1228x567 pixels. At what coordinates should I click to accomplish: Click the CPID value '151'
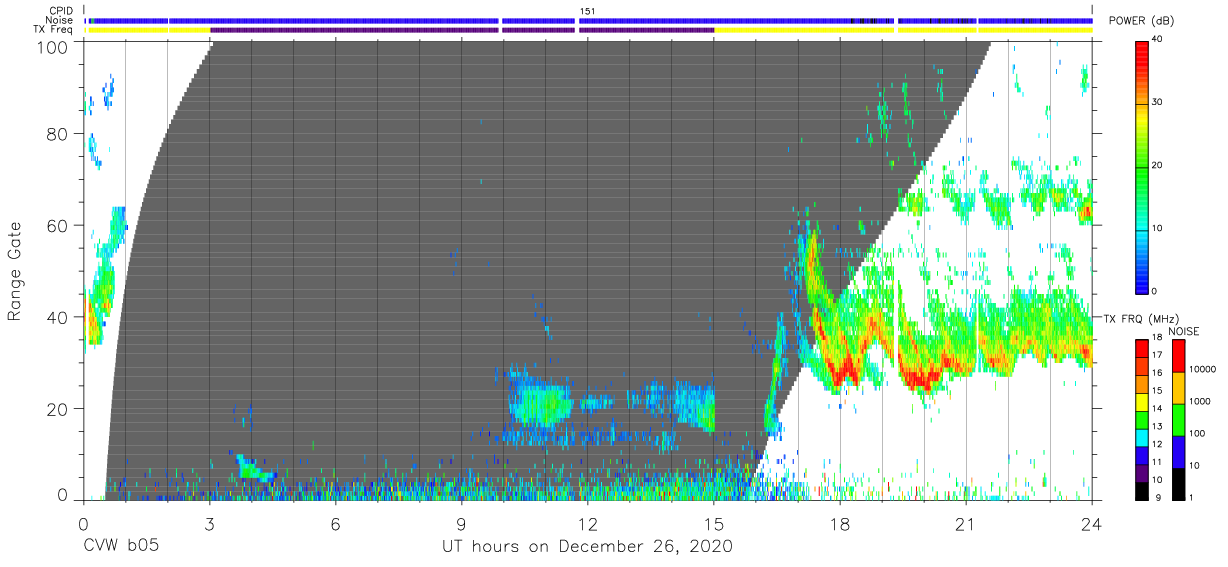point(586,11)
